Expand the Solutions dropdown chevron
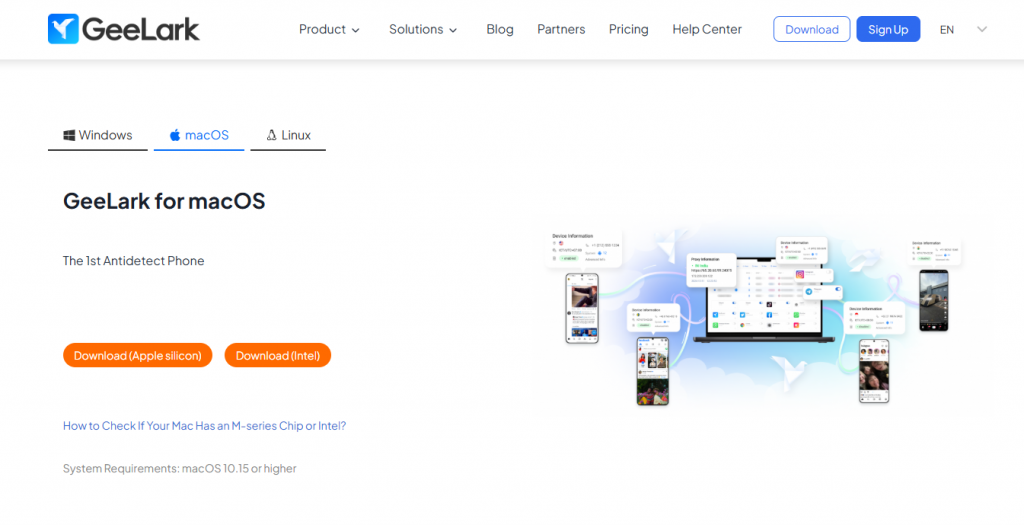 click(453, 30)
